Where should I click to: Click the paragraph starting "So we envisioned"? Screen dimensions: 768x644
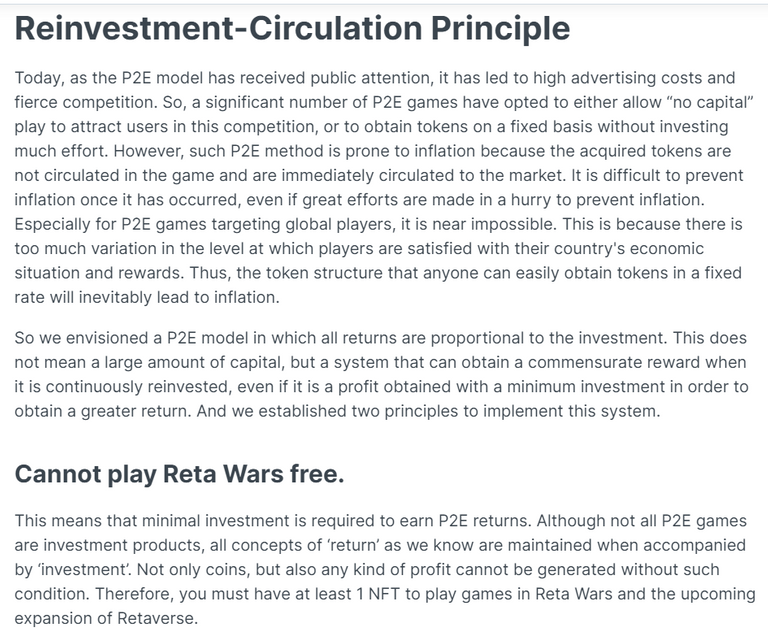click(382, 374)
